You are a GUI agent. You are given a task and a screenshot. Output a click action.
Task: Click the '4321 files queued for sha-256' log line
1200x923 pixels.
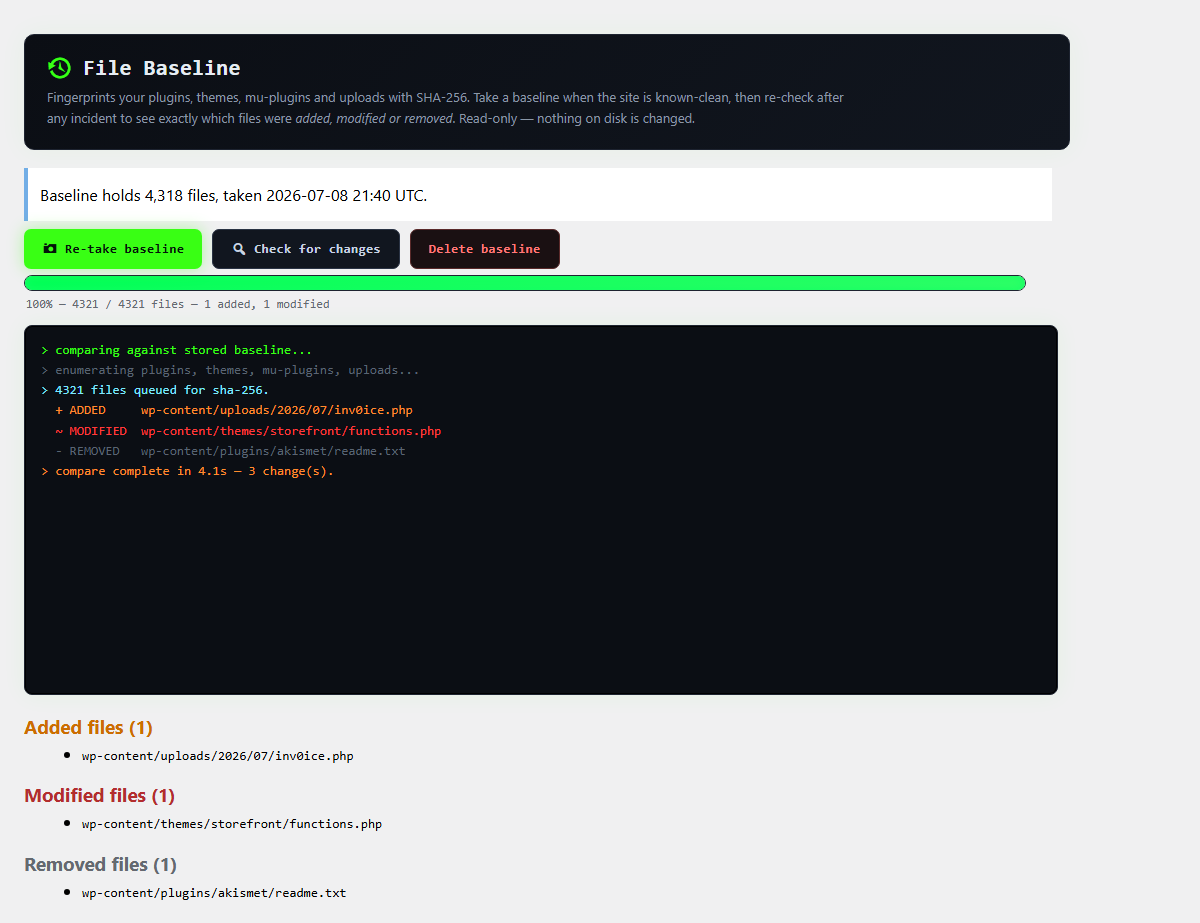point(155,390)
